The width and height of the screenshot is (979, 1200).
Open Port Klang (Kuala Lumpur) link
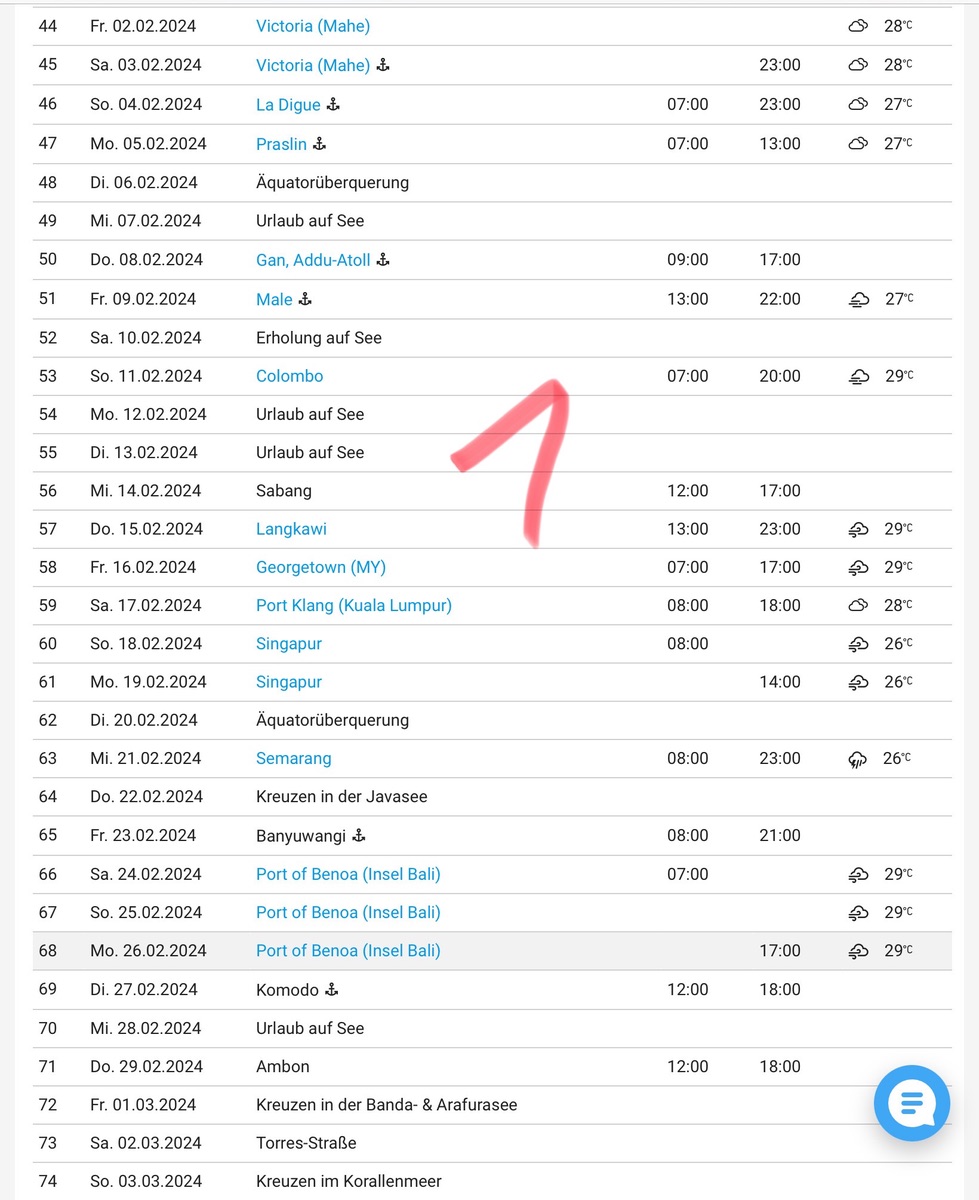coord(353,605)
